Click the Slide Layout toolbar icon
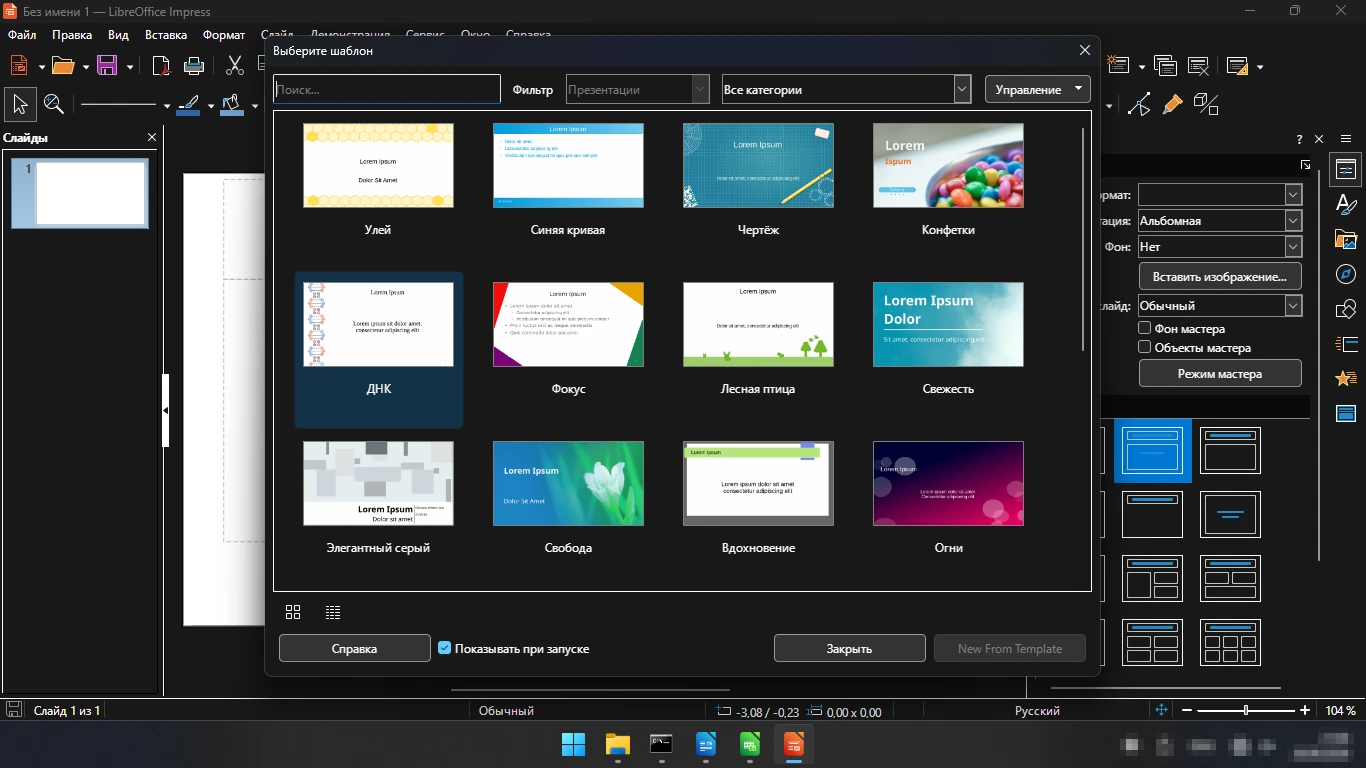The image size is (1366, 768). (1238, 66)
